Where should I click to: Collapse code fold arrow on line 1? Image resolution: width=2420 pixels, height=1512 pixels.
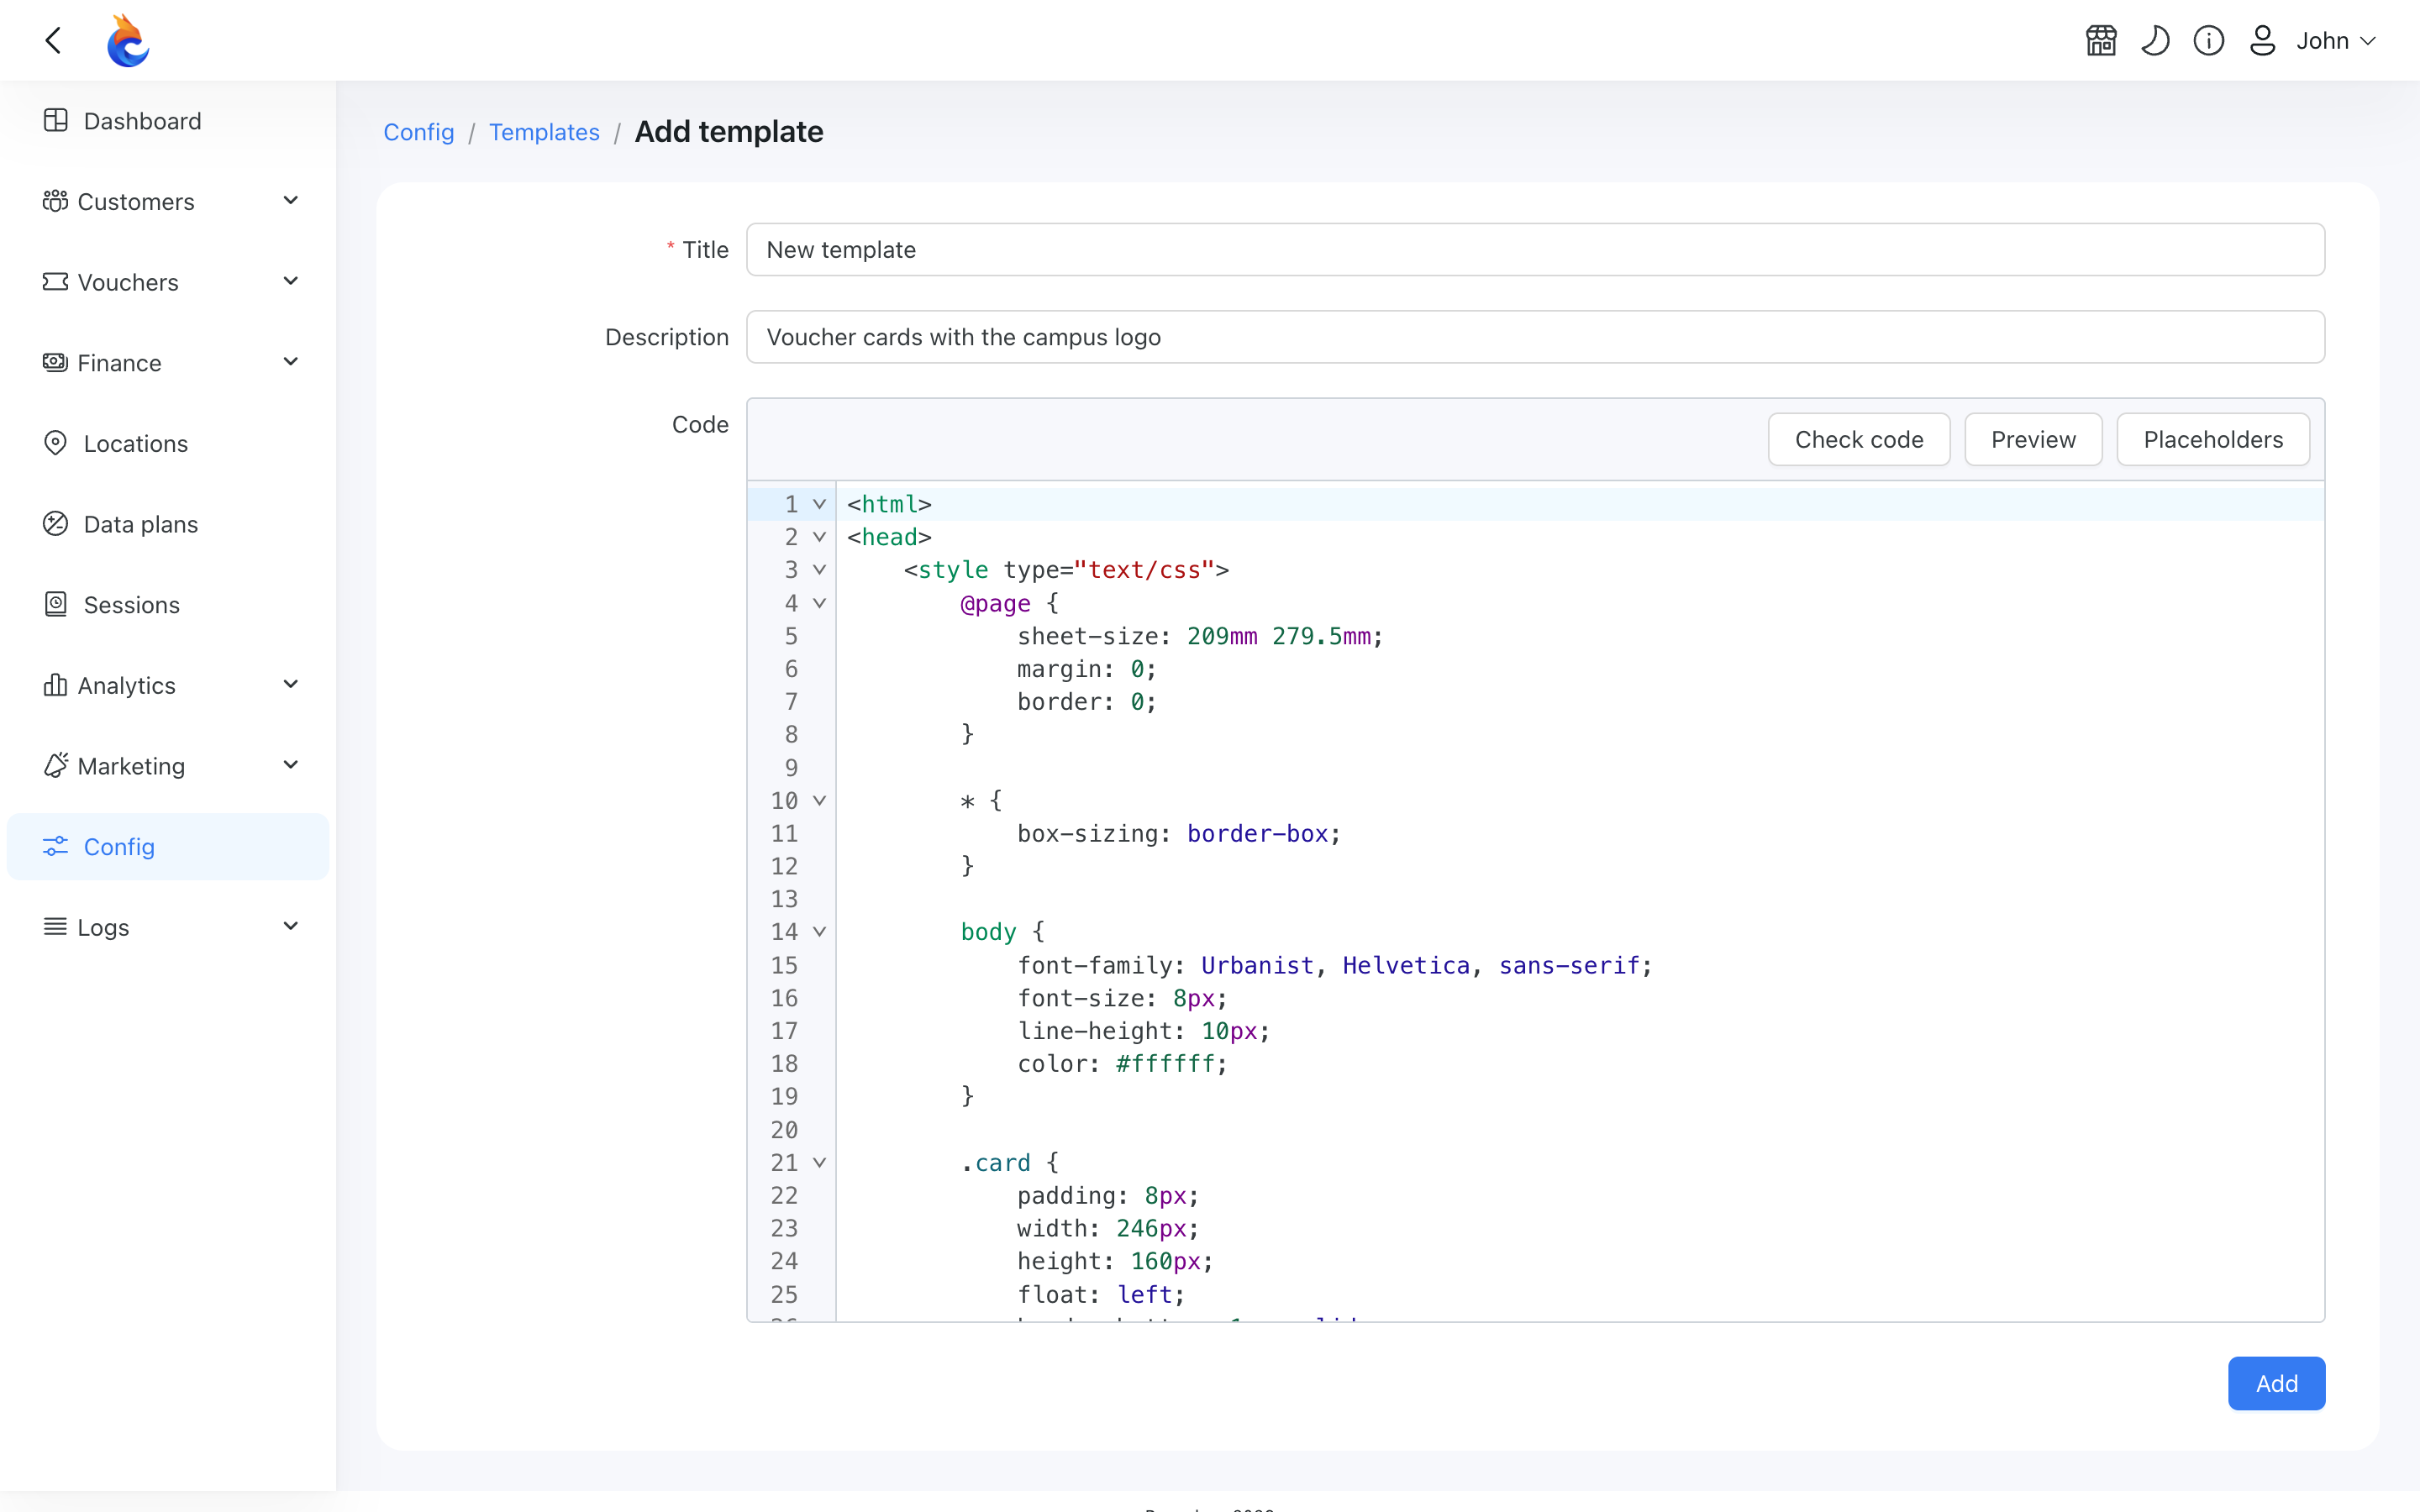point(819,504)
